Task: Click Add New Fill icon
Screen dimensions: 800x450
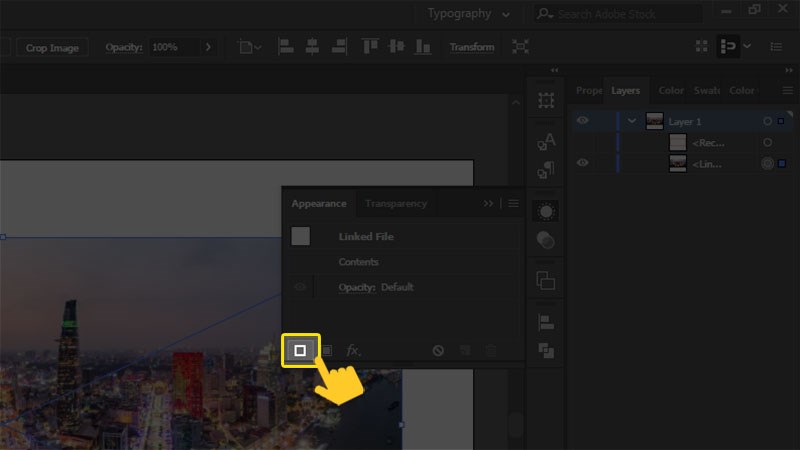Action: click(x=326, y=350)
